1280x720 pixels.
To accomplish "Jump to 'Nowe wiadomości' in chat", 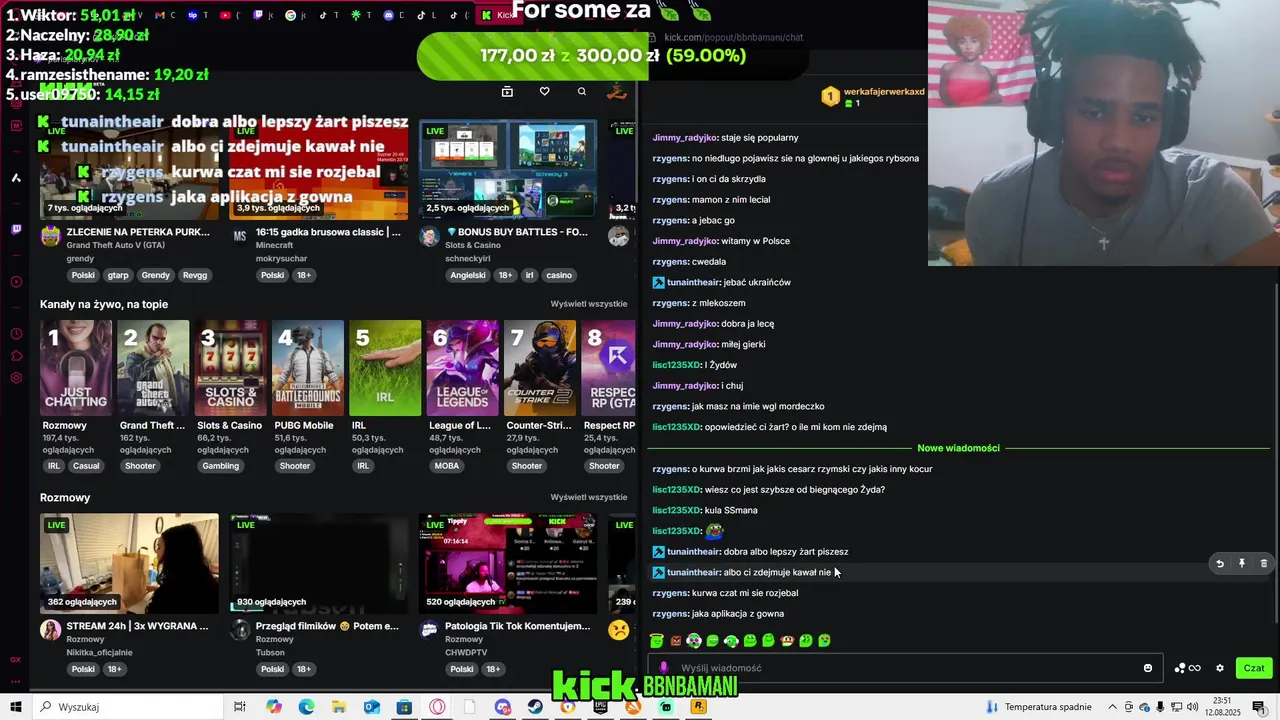I will (x=958, y=448).
